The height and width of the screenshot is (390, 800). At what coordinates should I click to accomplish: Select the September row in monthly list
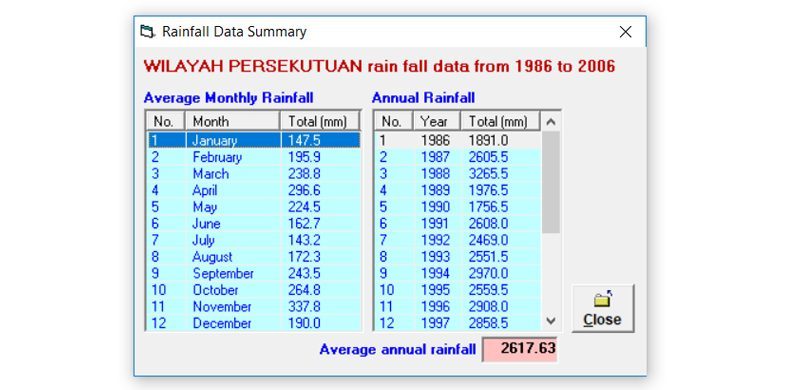(254, 274)
